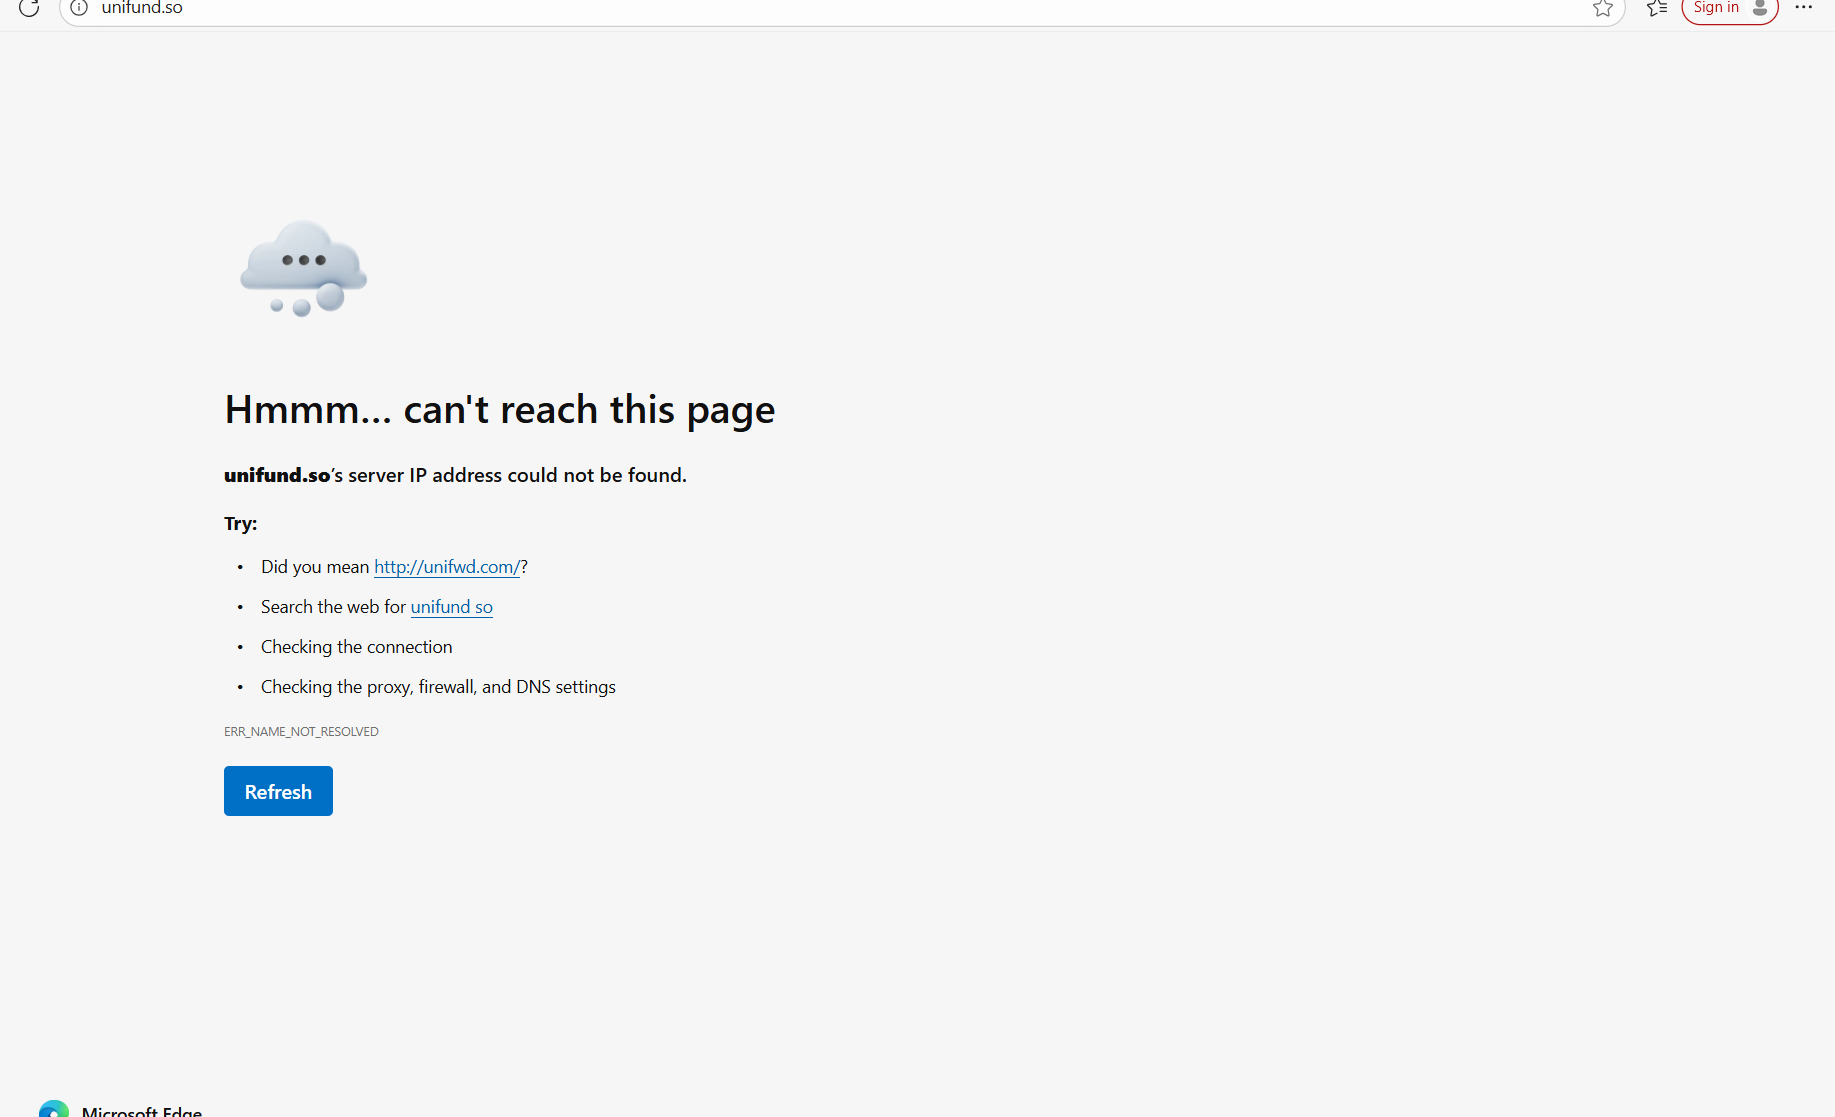Click the thinking cloud illustration
This screenshot has width=1835, height=1117.
(x=303, y=268)
